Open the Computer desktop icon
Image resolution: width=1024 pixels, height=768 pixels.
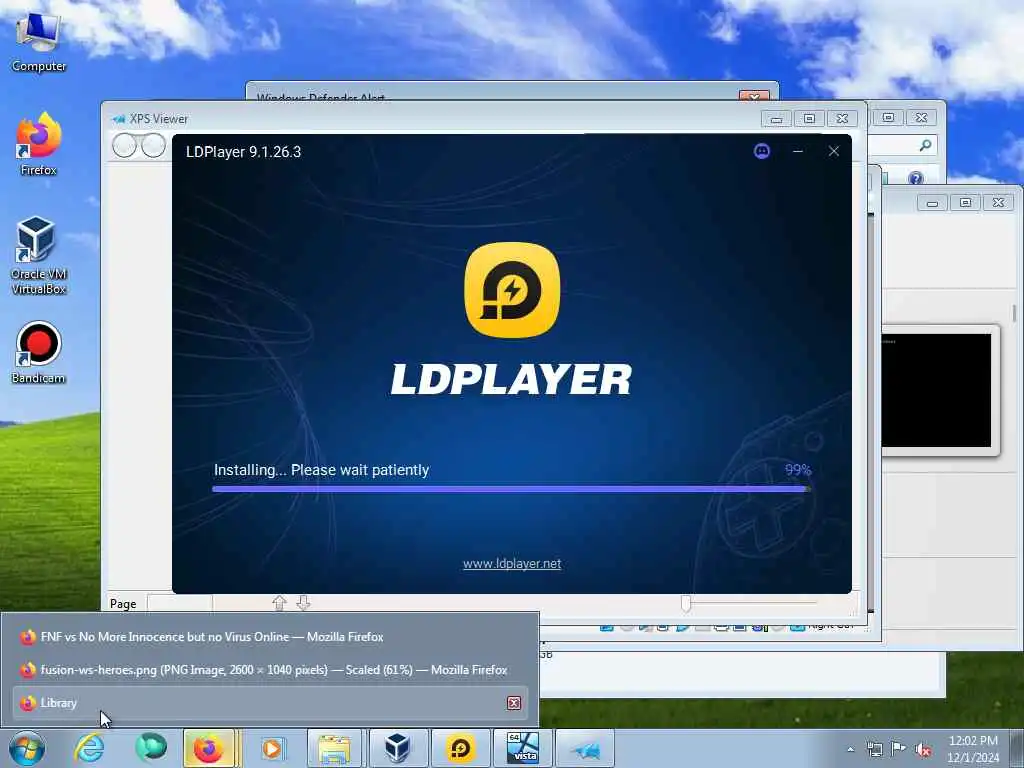(x=39, y=42)
